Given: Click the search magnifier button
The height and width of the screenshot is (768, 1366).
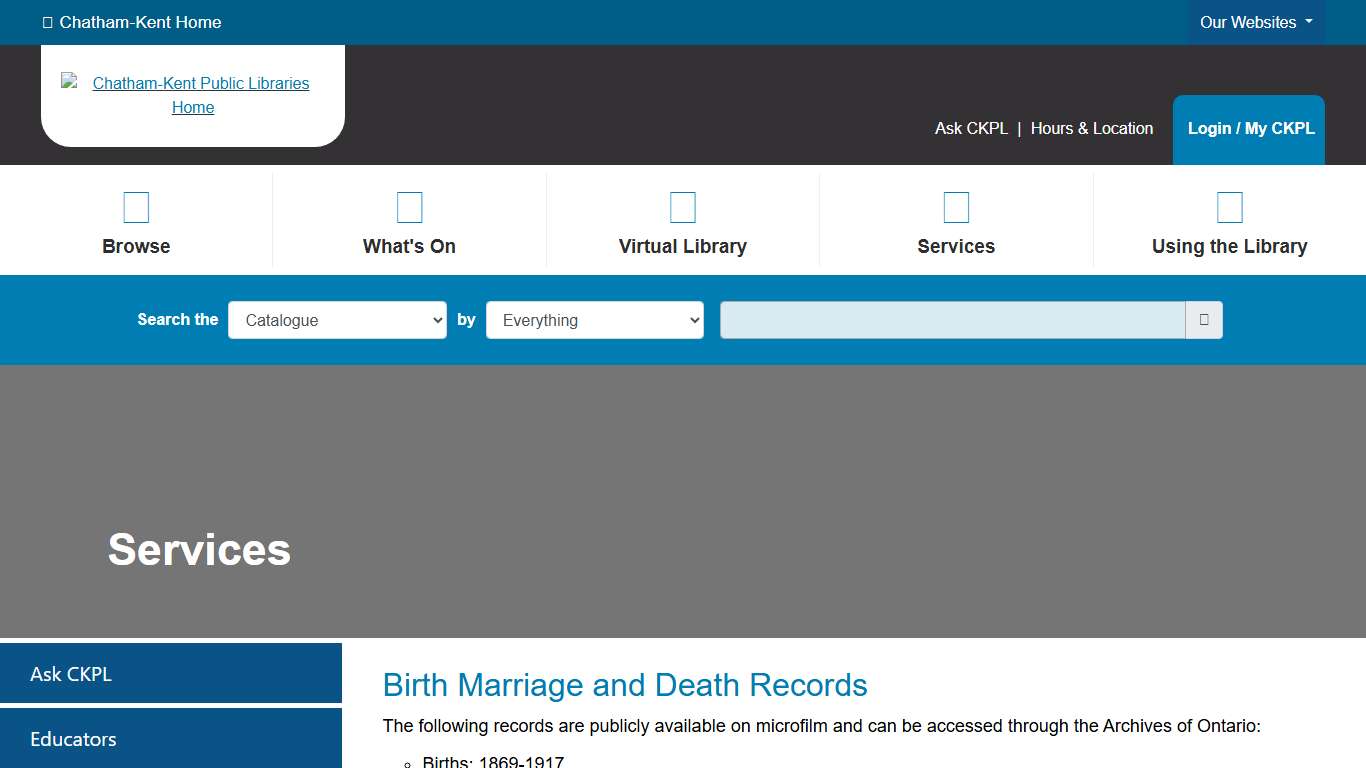Looking at the screenshot, I should pos(1204,320).
